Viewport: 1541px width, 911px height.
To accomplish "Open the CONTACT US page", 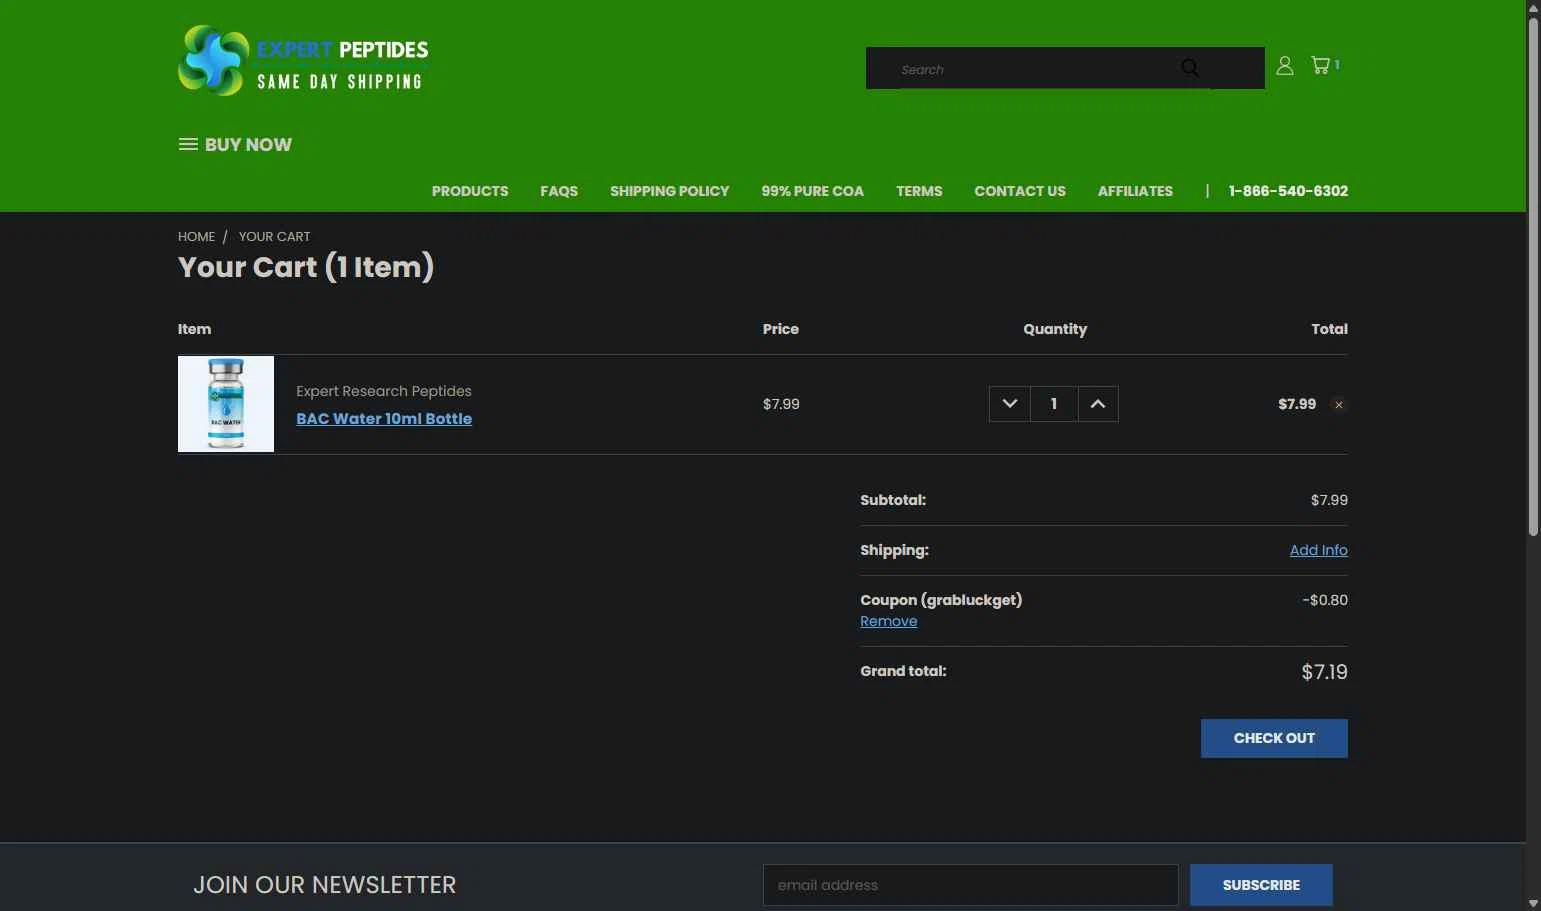I will click(x=1020, y=191).
